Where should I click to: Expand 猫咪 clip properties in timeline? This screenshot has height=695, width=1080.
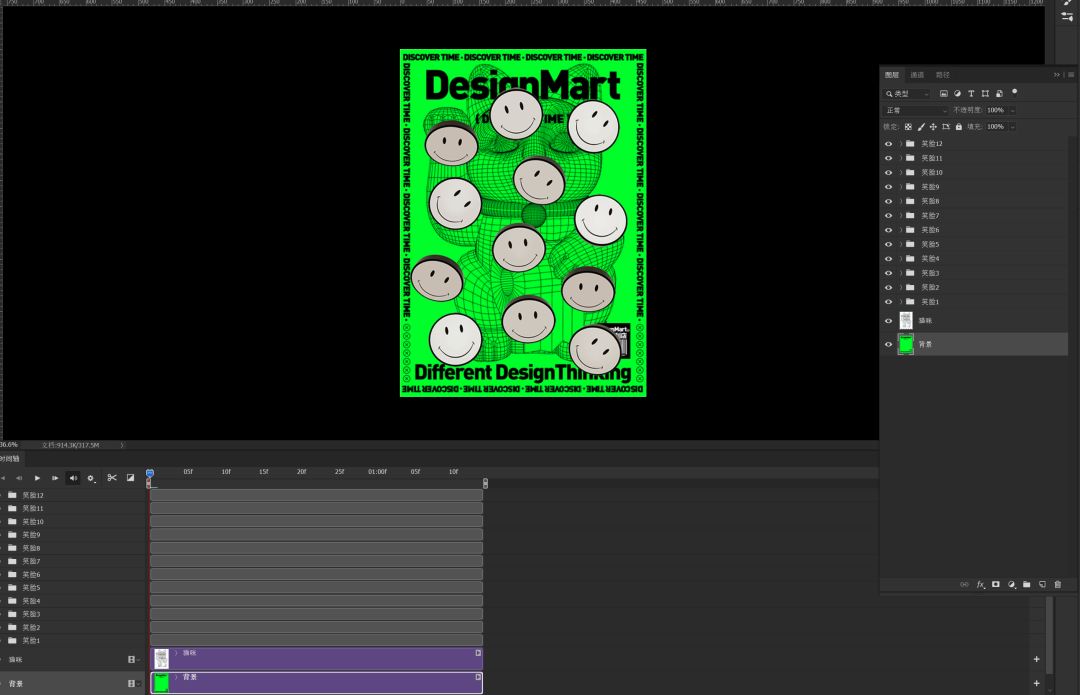pos(176,653)
